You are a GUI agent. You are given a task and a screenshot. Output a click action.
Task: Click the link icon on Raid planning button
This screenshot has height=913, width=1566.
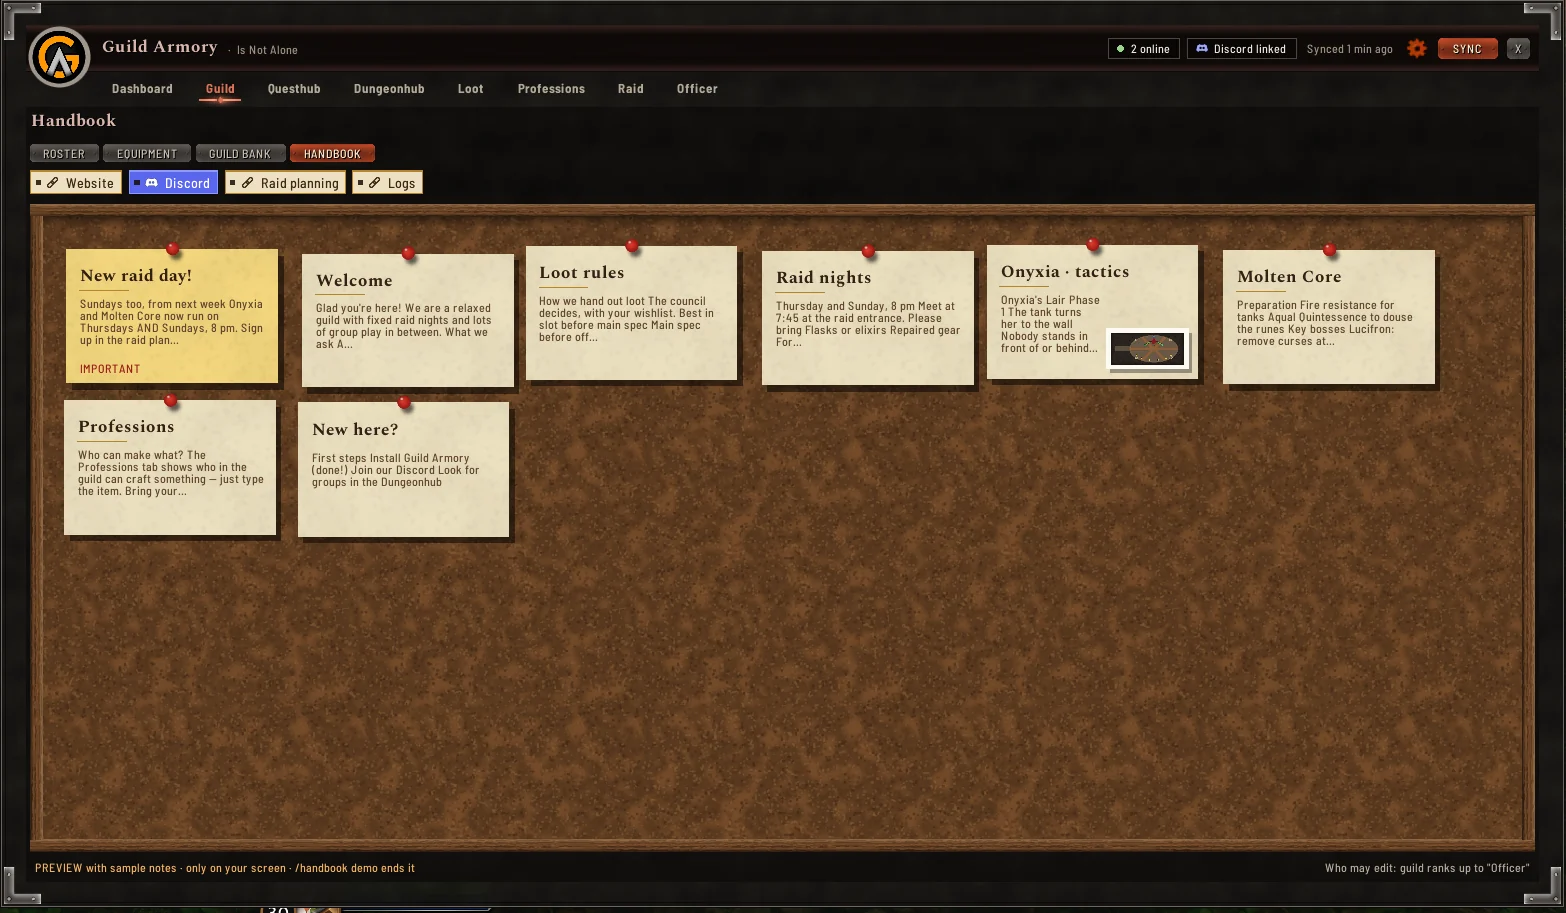coord(248,183)
